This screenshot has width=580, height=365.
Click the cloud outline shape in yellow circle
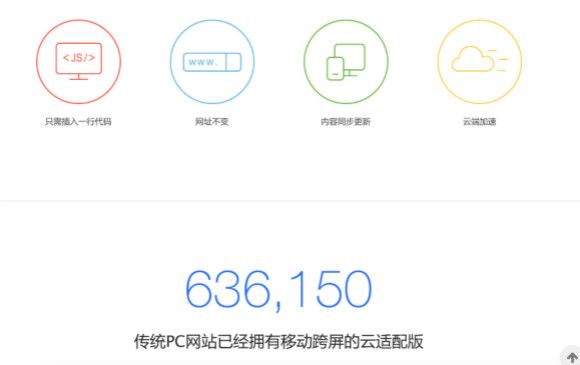[x=473, y=59]
